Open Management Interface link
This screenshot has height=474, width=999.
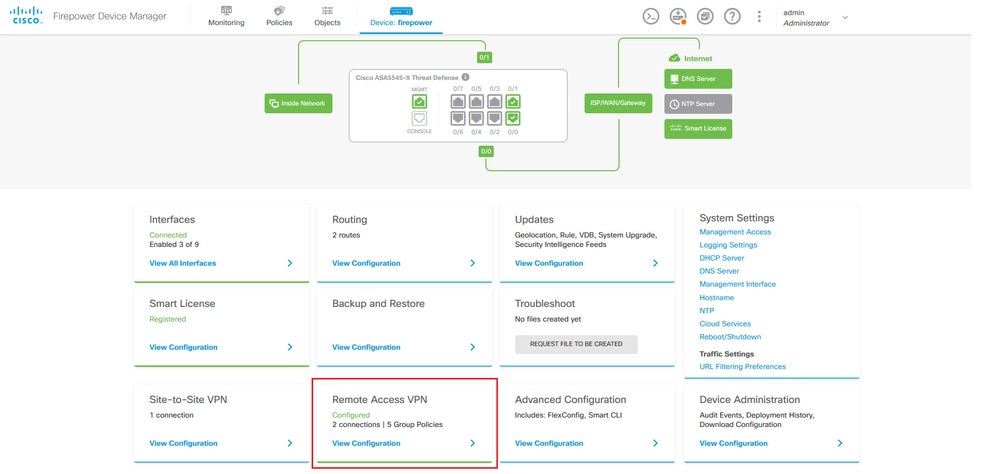point(738,284)
